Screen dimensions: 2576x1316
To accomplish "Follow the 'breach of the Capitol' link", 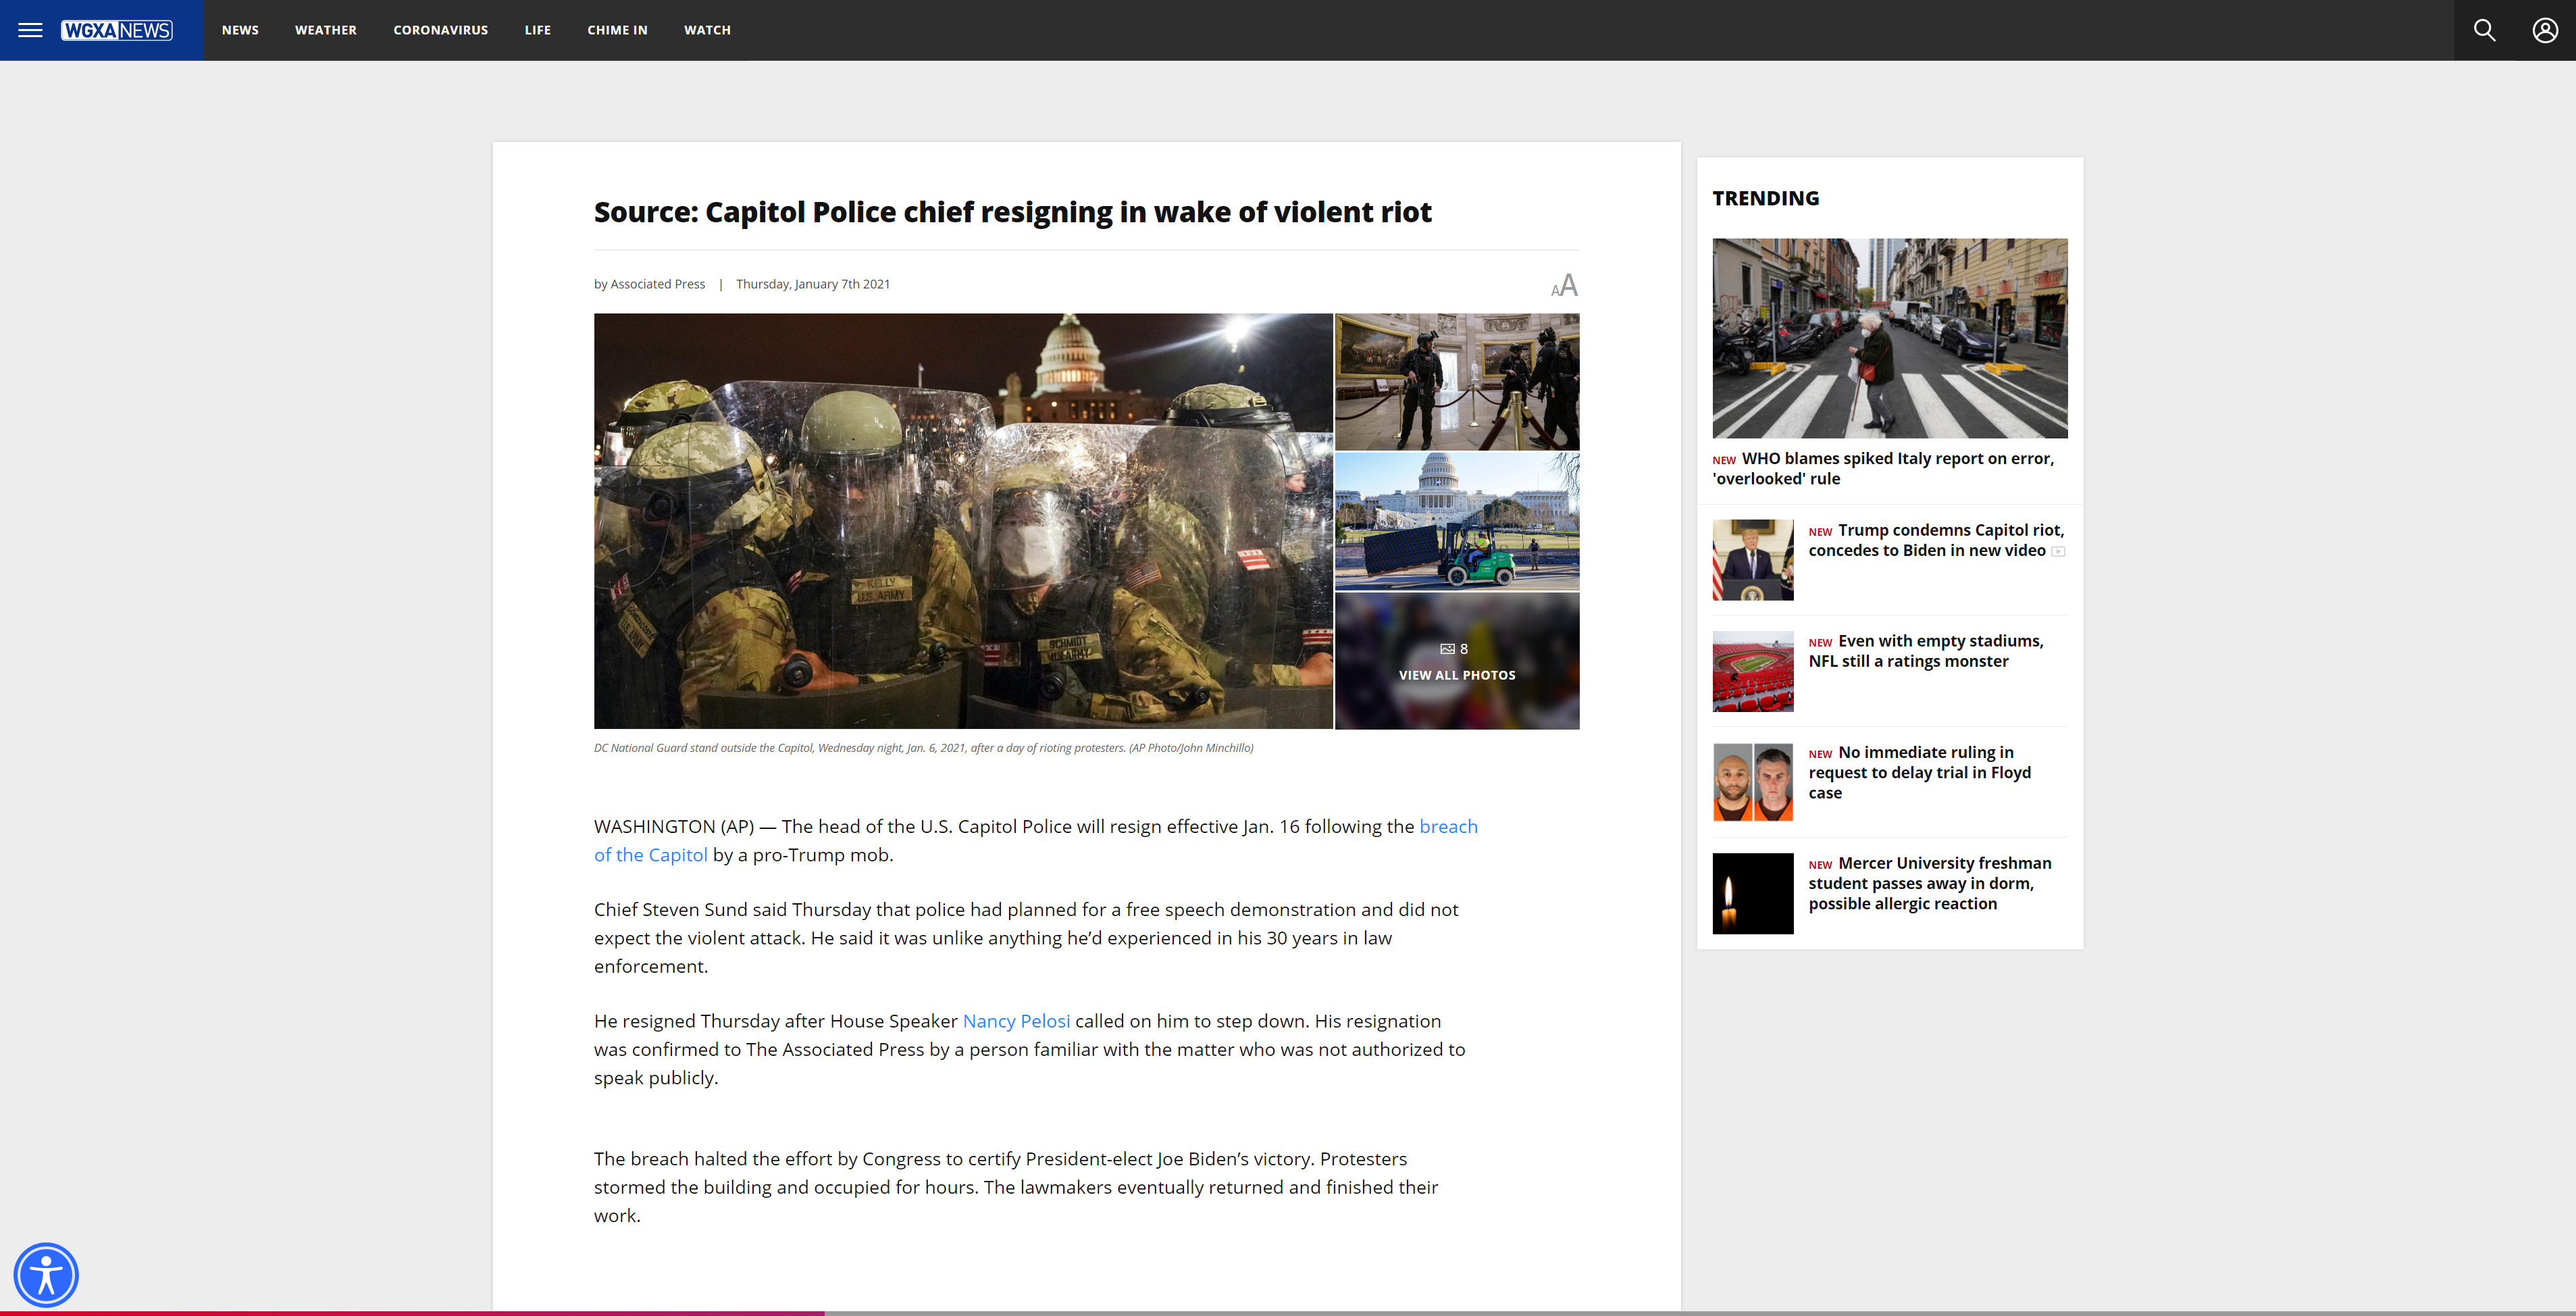I will coord(1447,826).
